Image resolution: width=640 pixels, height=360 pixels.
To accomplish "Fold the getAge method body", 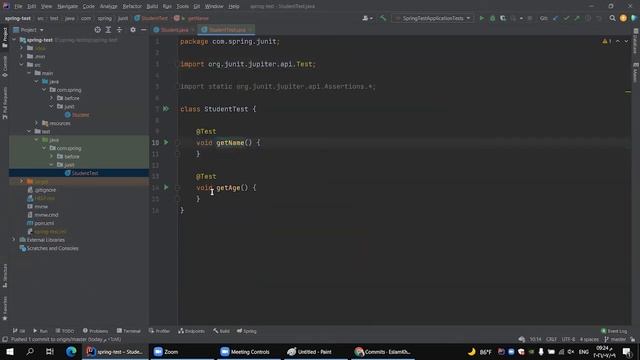I will (178, 188).
